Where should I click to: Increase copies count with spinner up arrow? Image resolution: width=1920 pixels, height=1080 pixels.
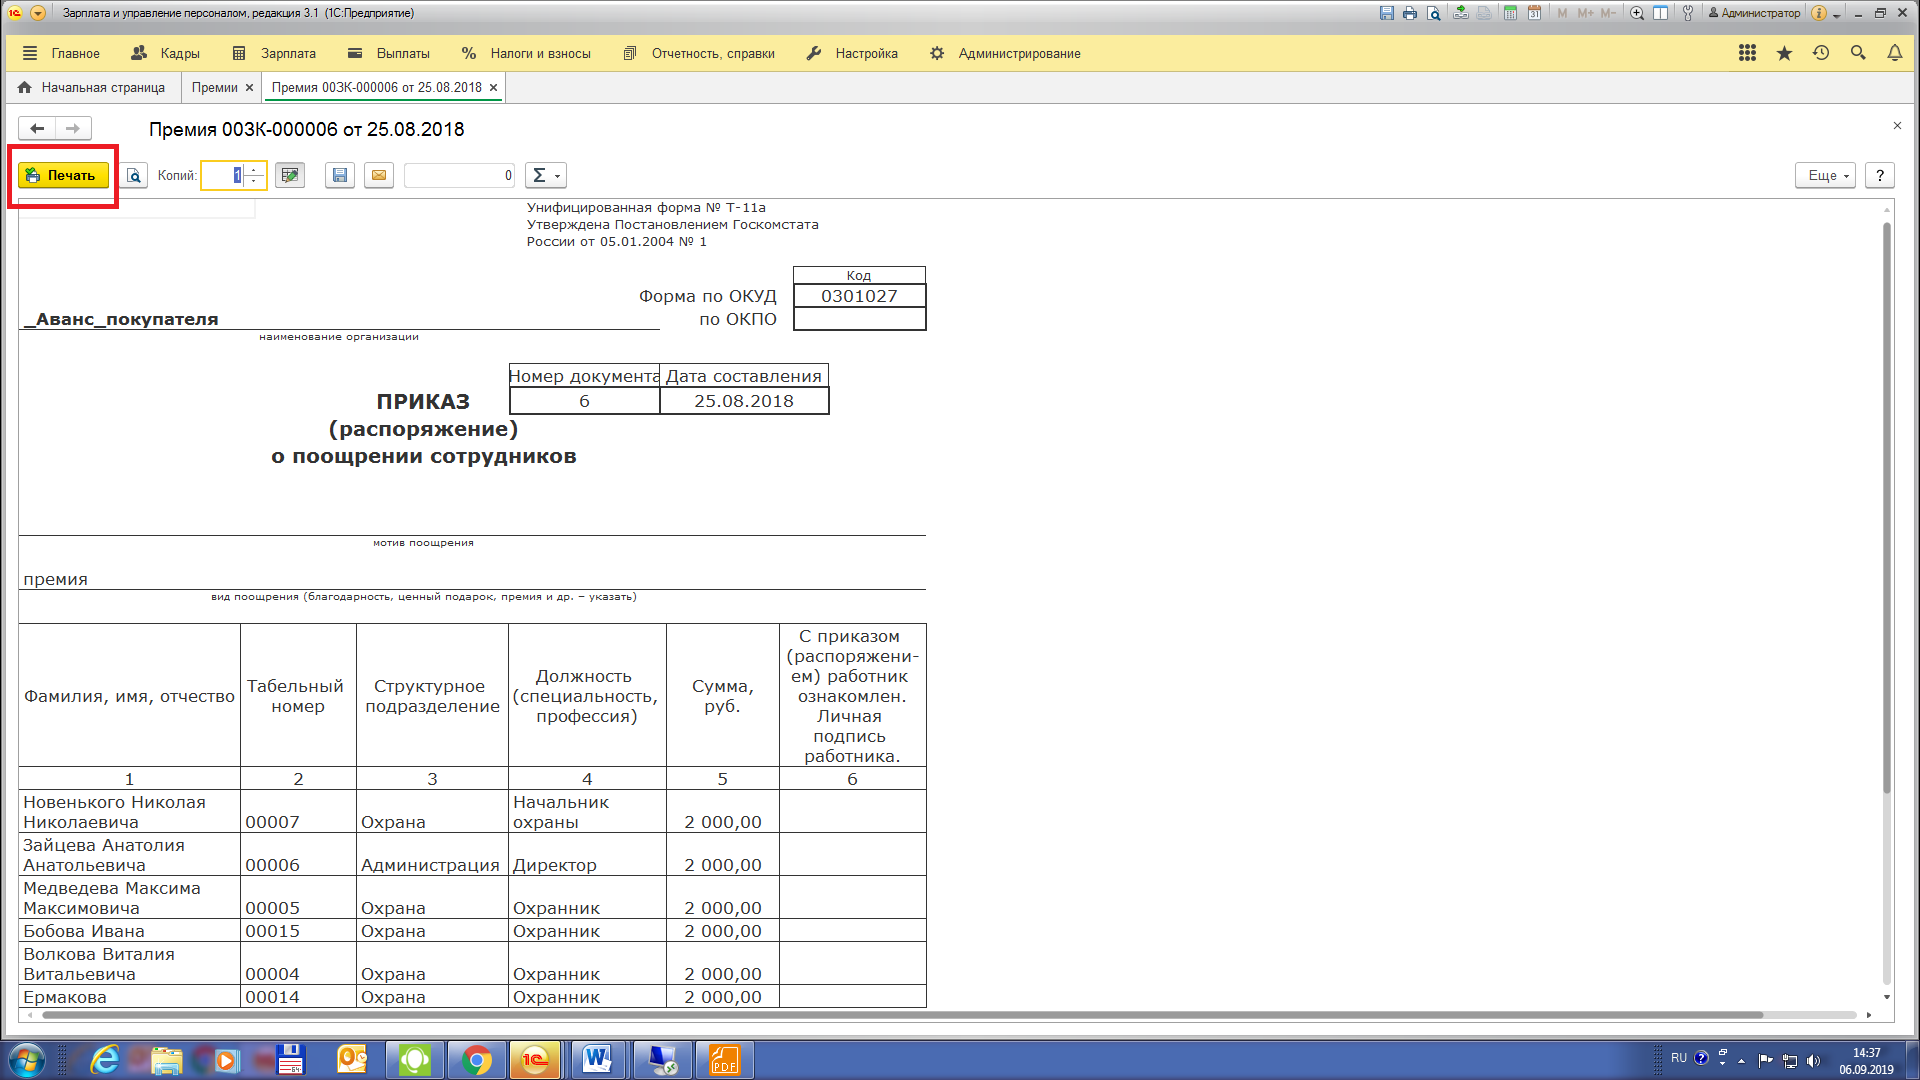[x=255, y=169]
